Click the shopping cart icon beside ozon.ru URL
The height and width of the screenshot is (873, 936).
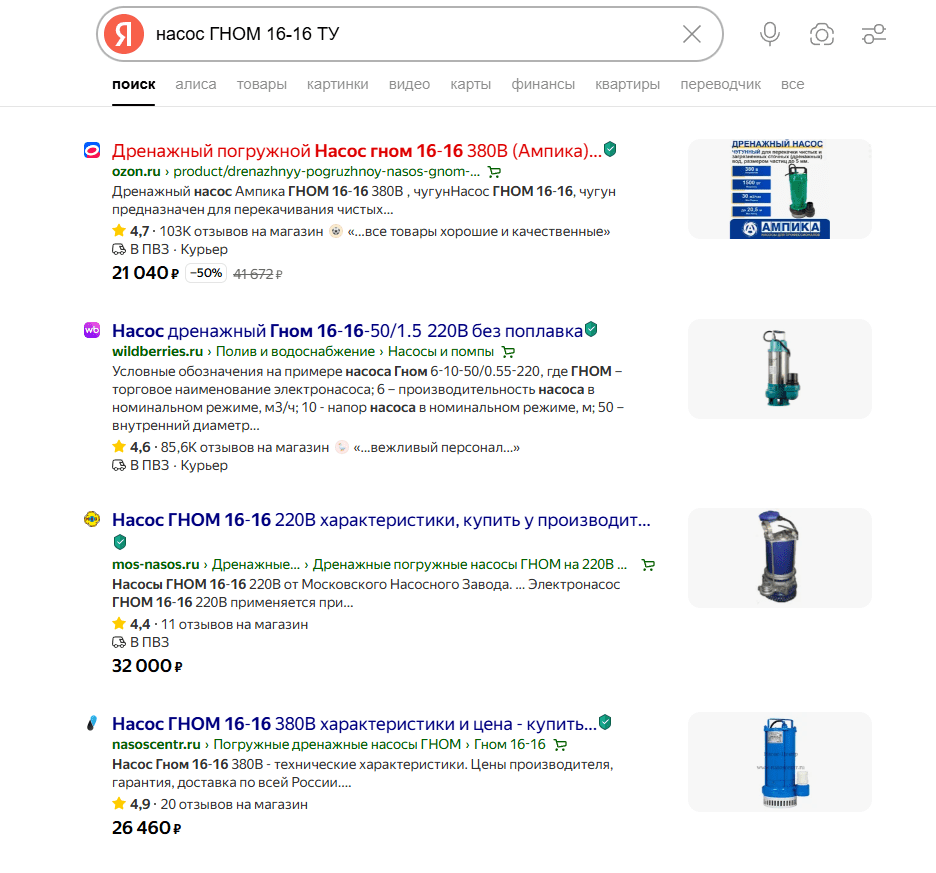point(494,172)
